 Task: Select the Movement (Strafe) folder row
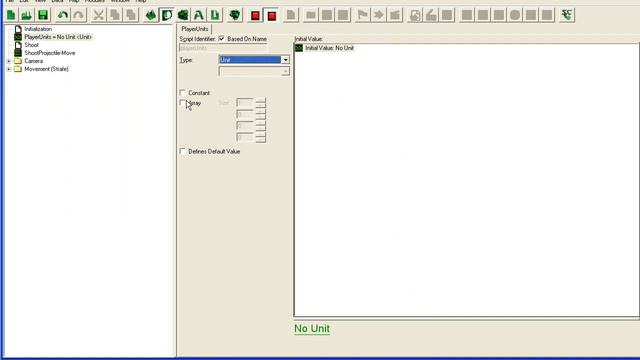click(x=46, y=69)
